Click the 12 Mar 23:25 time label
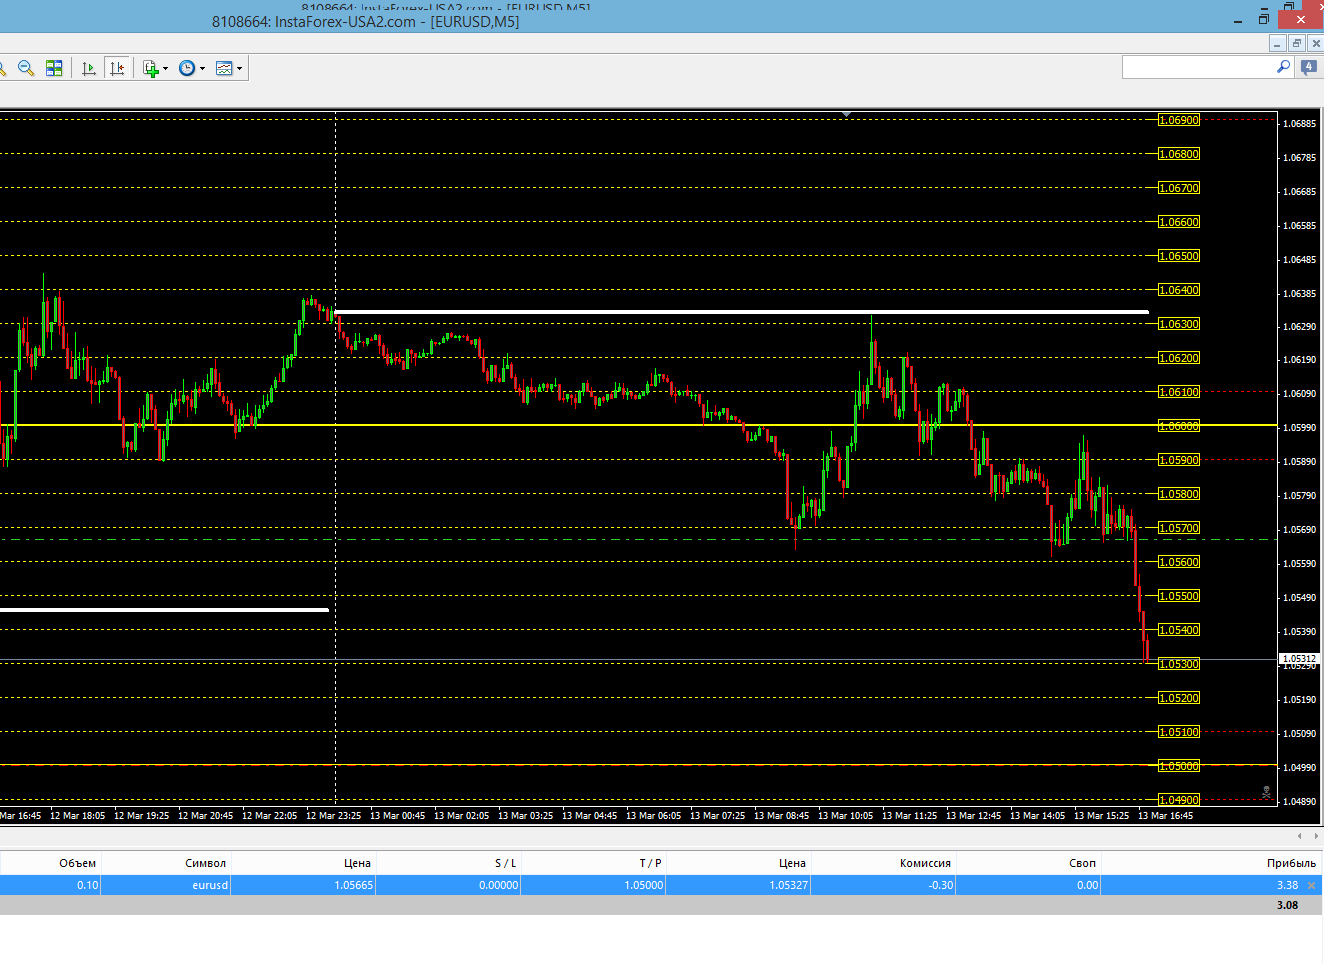The height and width of the screenshot is (964, 1324). pos(333,816)
